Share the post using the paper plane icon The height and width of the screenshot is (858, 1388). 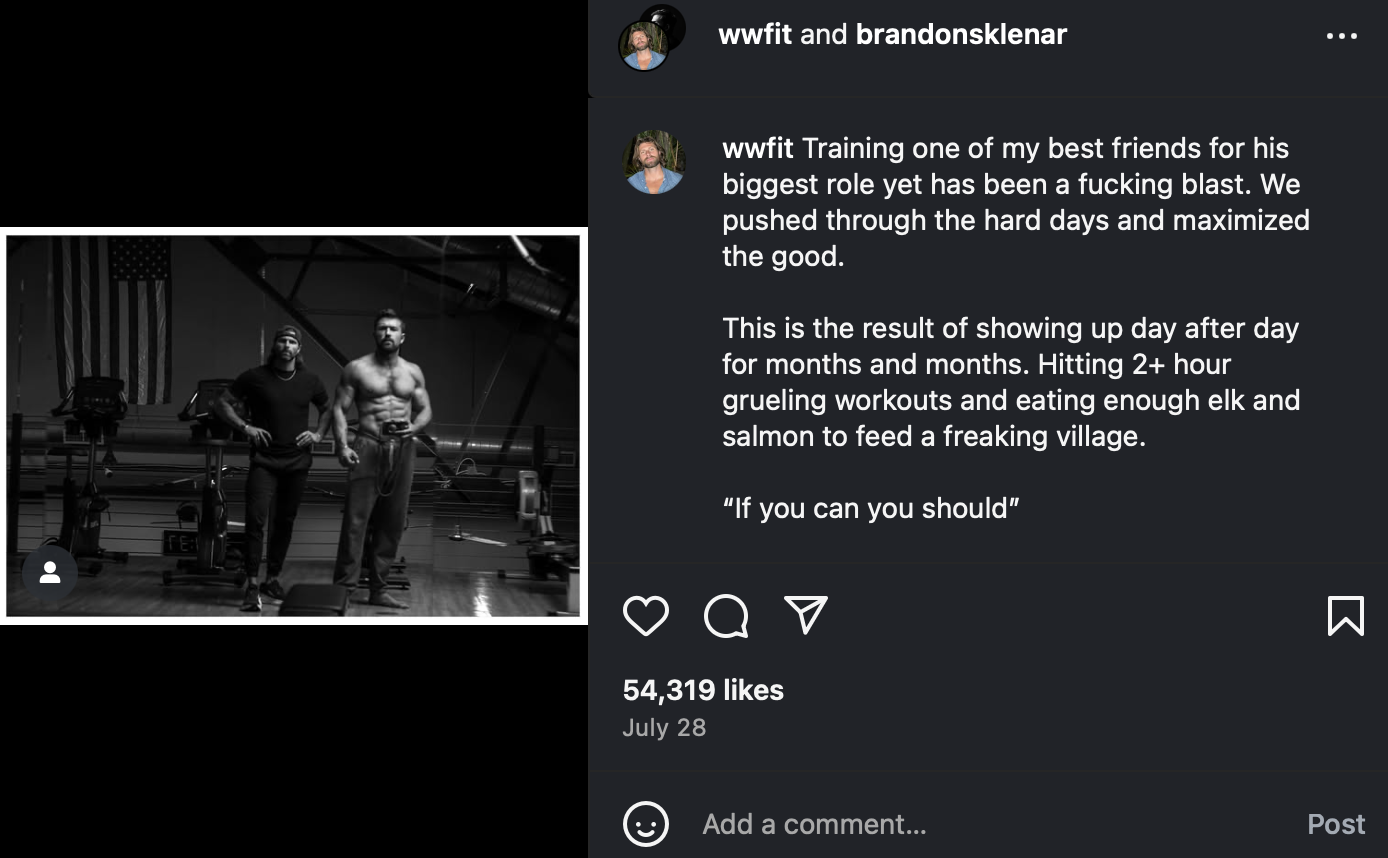pos(806,616)
